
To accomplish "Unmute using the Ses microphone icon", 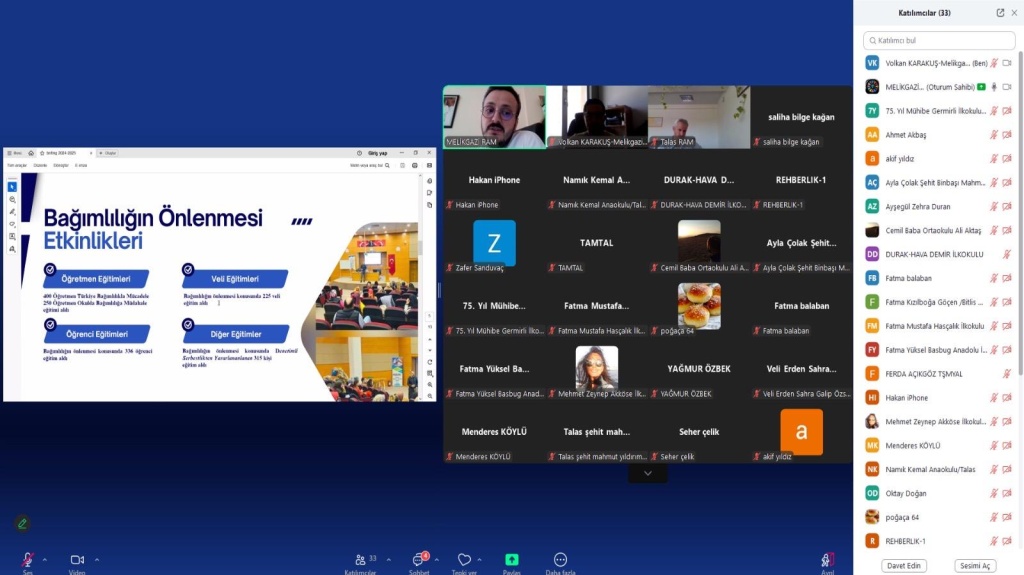I will click(28, 559).
